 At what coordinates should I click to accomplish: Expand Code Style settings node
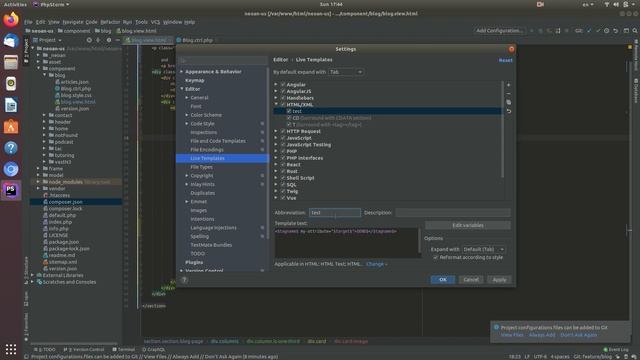tap(187, 123)
